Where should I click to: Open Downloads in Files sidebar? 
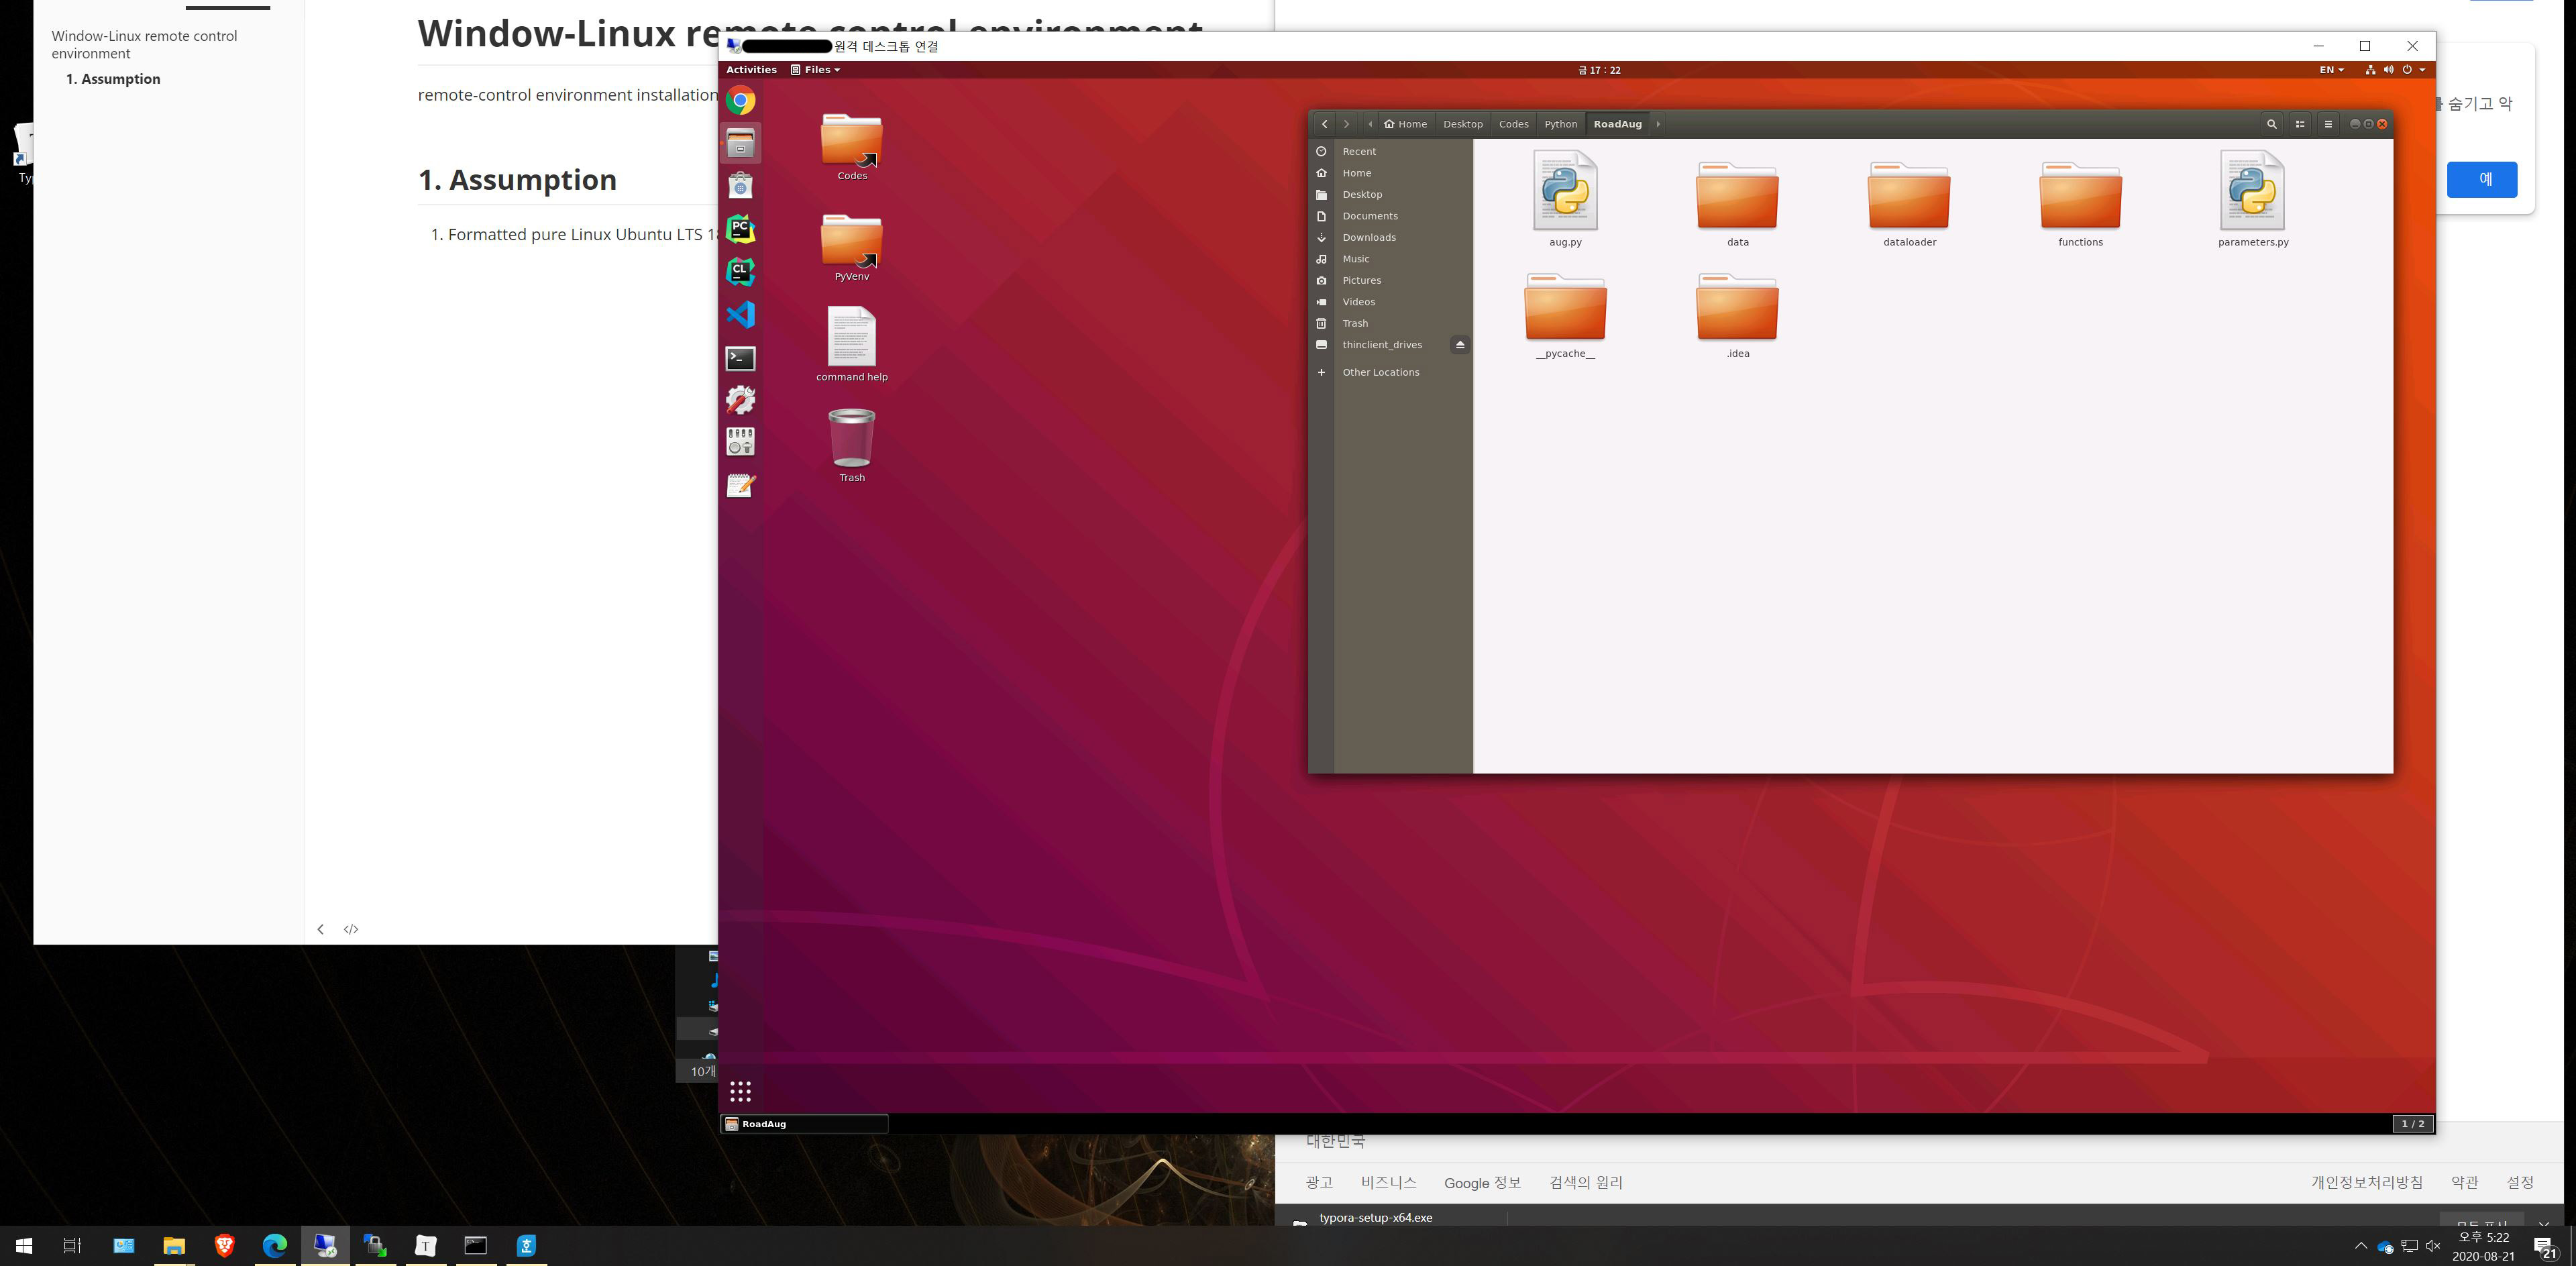pos(1368,238)
